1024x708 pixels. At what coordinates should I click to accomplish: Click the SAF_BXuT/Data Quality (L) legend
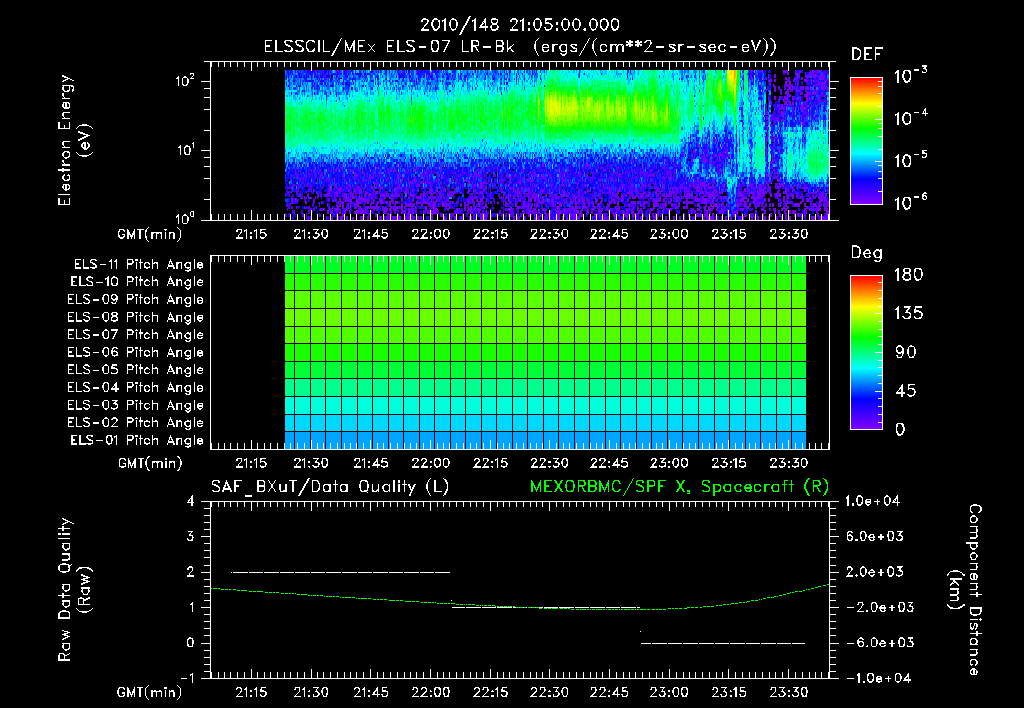tap(330, 487)
